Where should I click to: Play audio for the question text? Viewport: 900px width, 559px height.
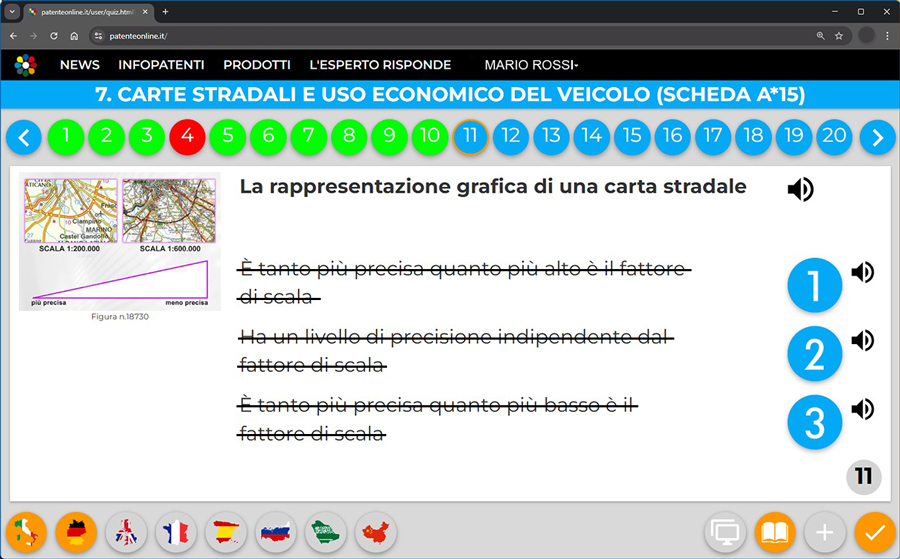click(800, 189)
